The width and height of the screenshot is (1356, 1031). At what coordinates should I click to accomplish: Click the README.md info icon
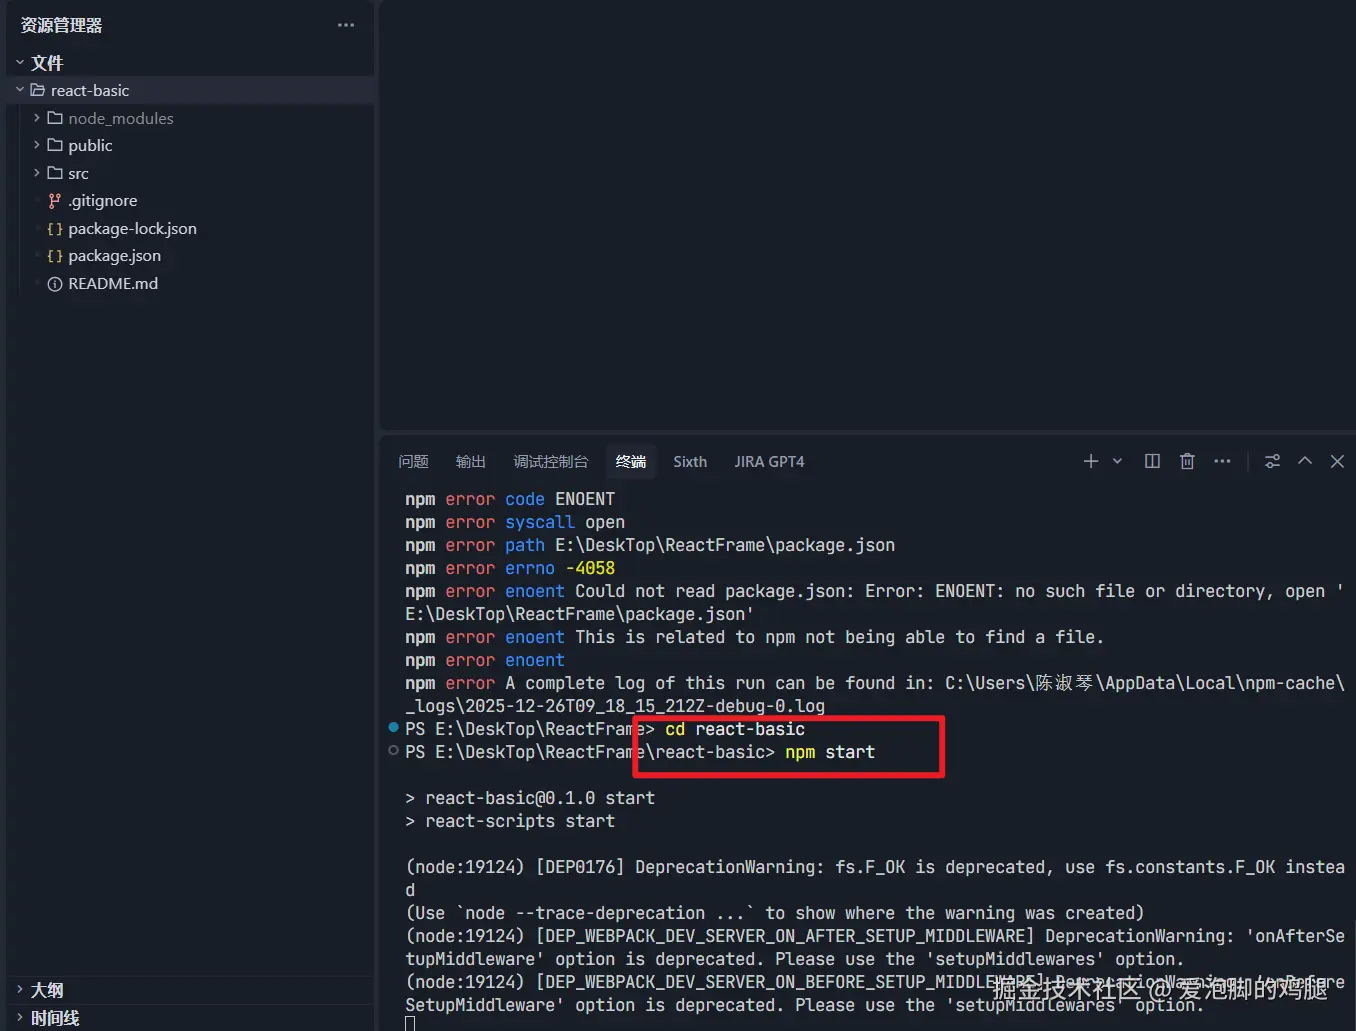pyautogui.click(x=55, y=284)
